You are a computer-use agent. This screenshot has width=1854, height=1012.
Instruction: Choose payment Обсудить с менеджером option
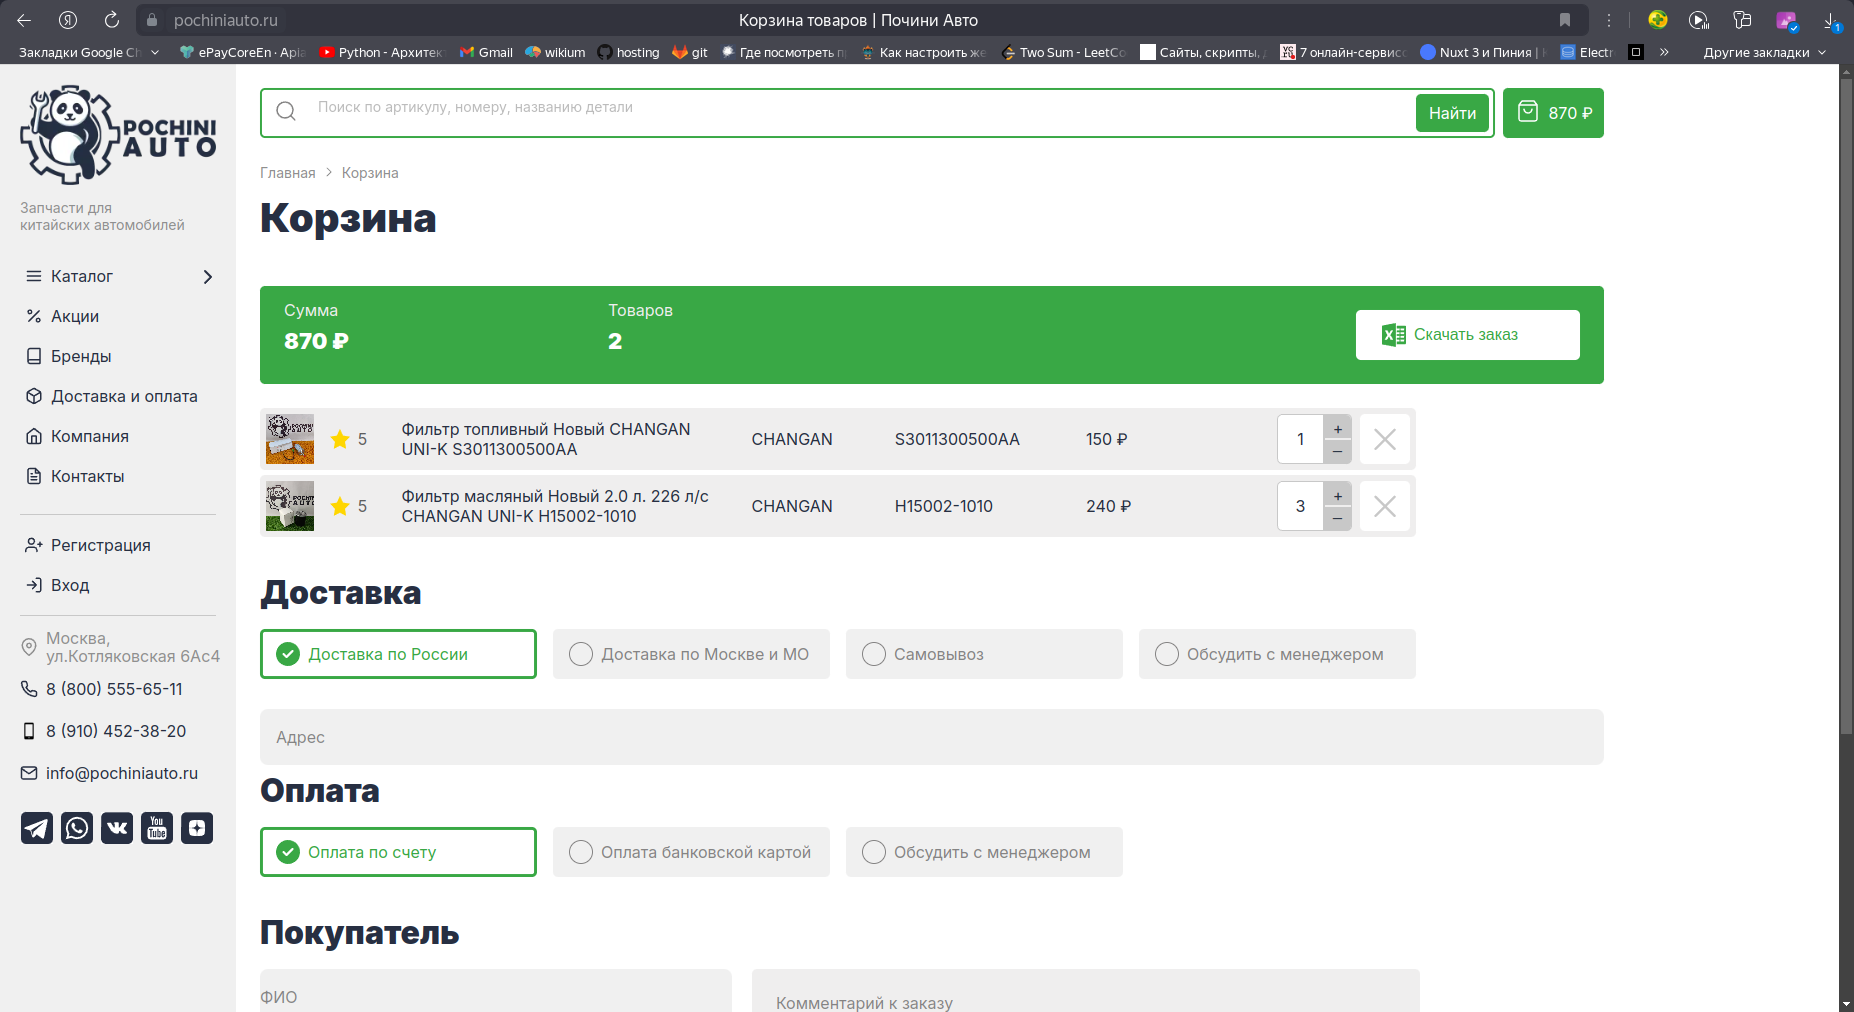(x=984, y=852)
